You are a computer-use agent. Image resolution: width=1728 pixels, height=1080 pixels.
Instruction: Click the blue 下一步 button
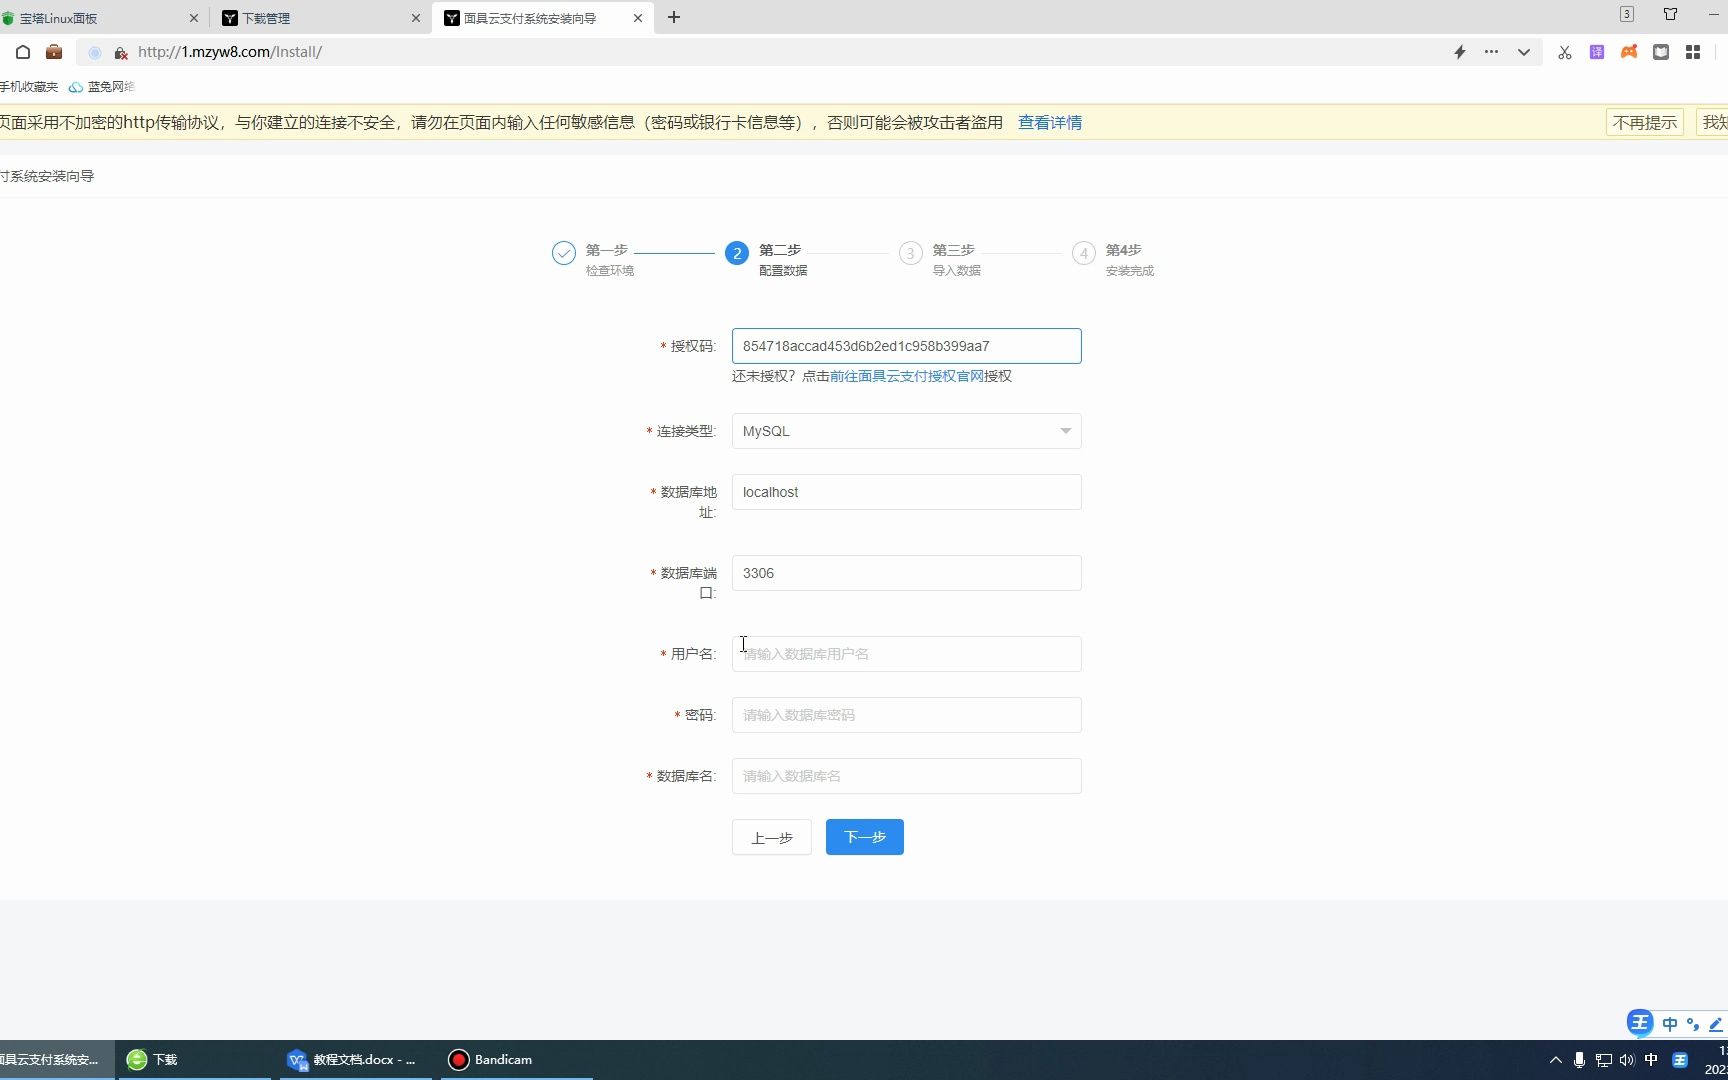pos(865,837)
